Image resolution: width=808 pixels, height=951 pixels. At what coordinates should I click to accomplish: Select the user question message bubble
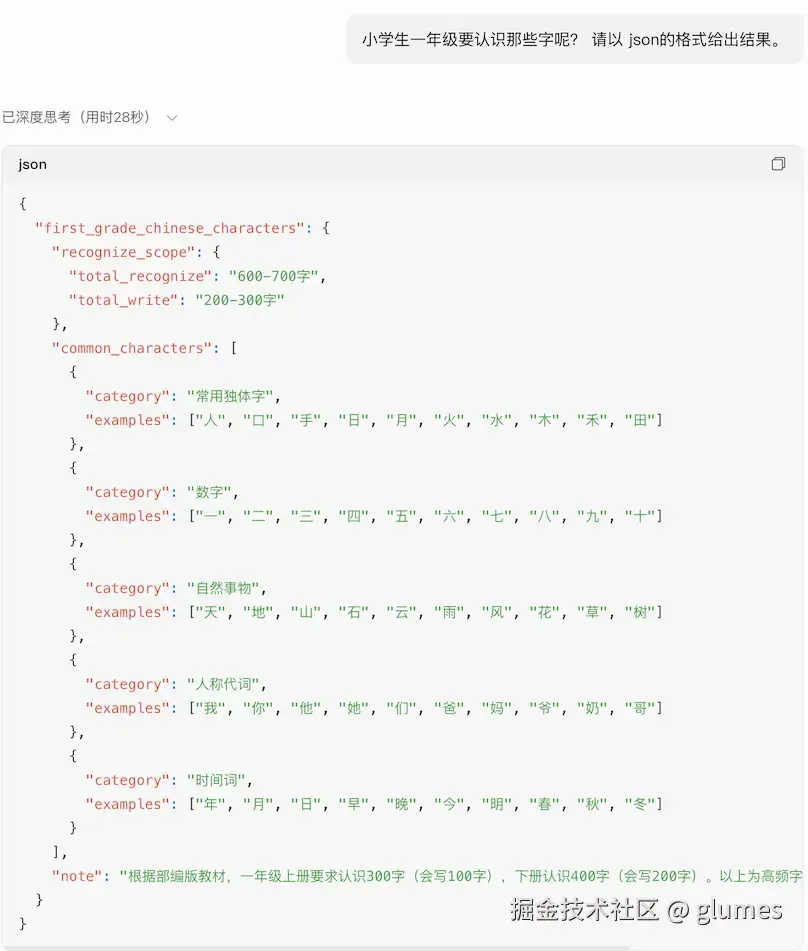pyautogui.click(x=575, y=40)
